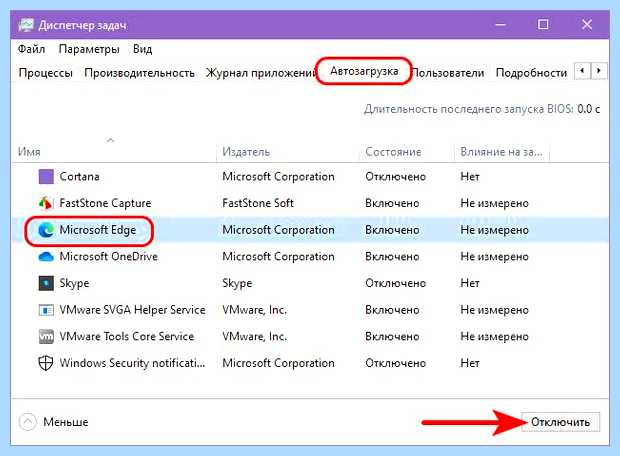Switch to the Подробности tab

[x=531, y=73]
